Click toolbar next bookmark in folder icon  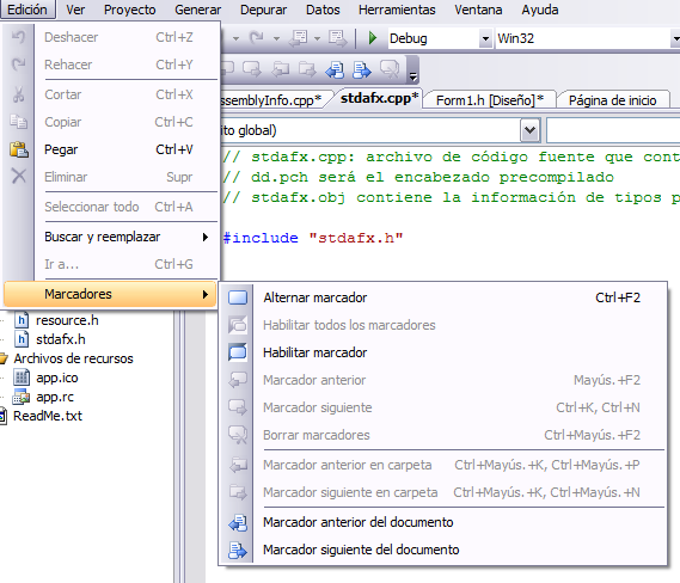pos(307,69)
